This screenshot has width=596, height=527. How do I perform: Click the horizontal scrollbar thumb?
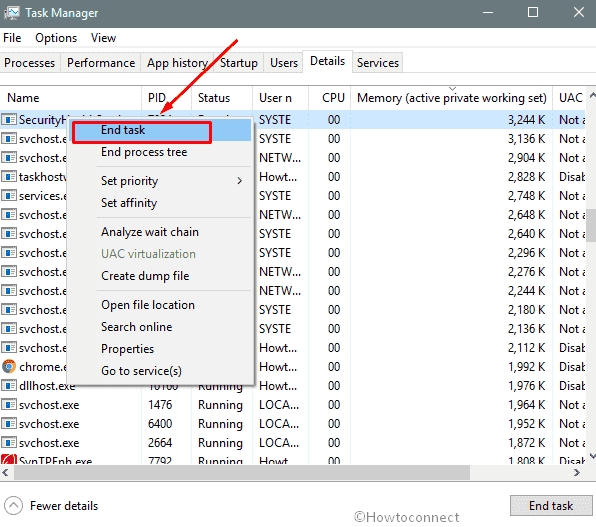[242, 472]
